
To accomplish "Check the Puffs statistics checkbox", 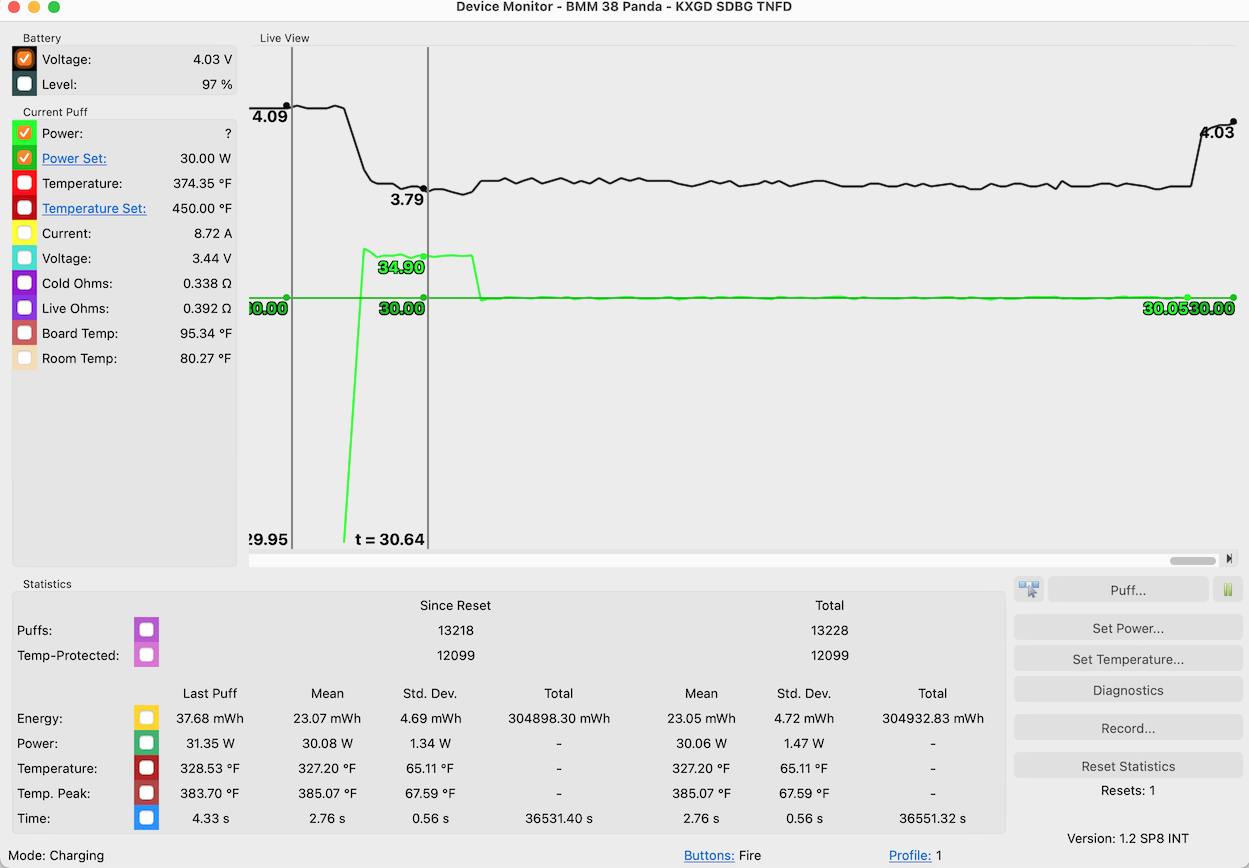I will (x=147, y=630).
